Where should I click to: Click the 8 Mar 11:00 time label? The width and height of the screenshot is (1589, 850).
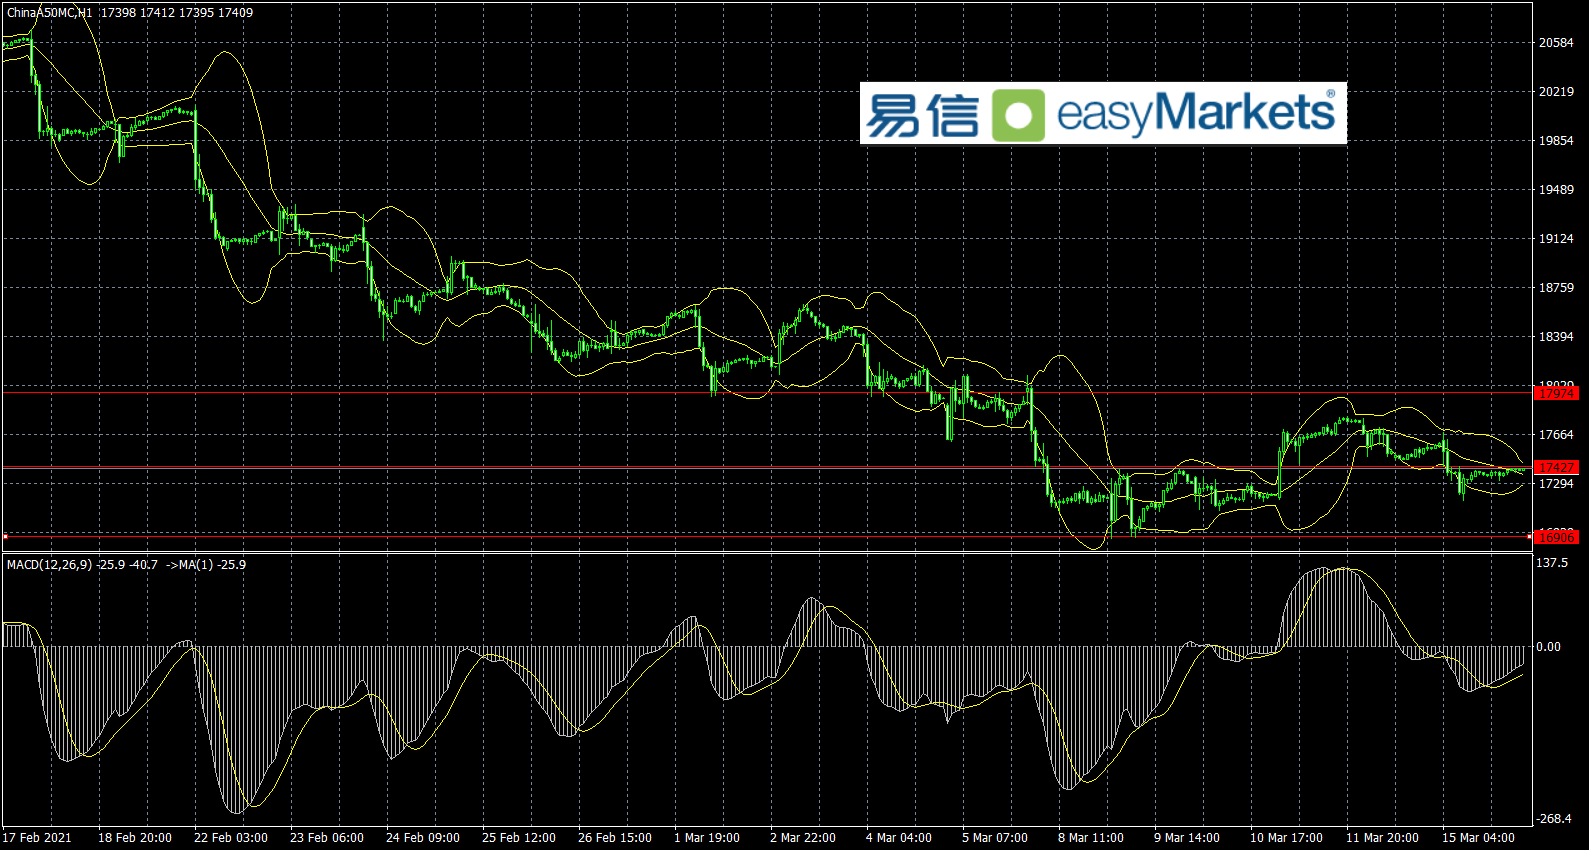1091,838
